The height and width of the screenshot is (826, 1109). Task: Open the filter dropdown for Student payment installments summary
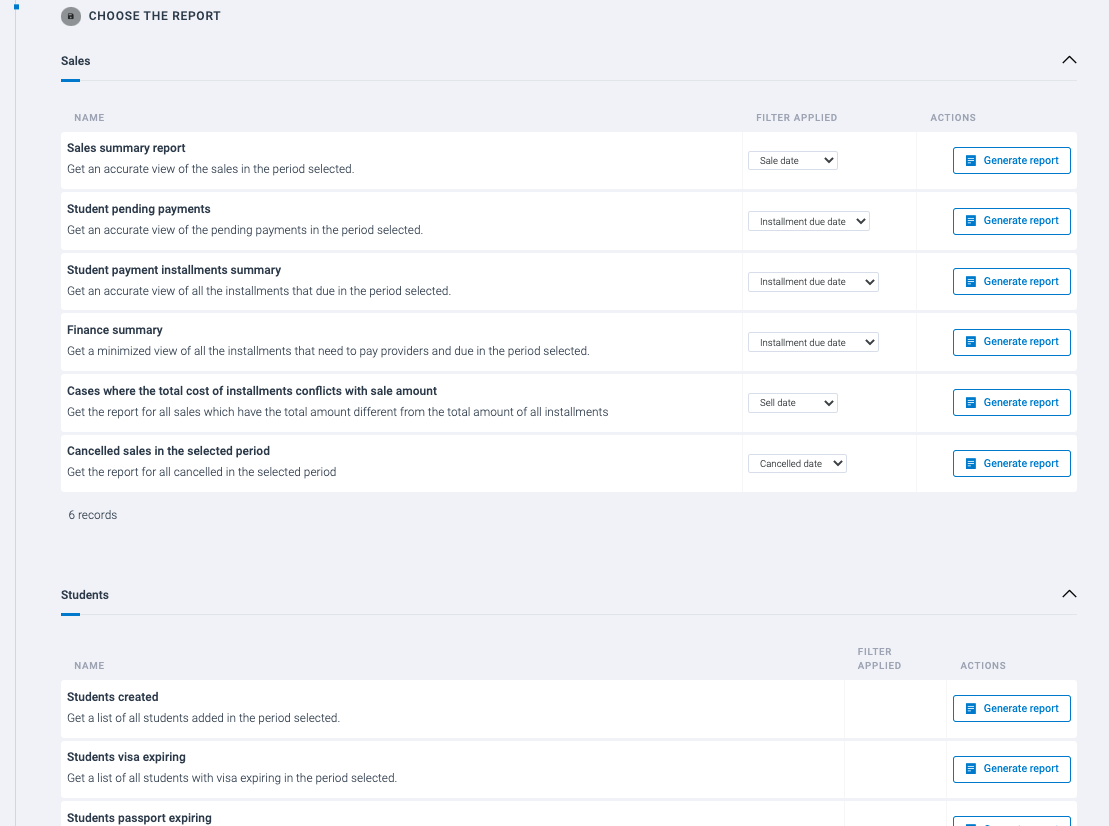tap(813, 281)
